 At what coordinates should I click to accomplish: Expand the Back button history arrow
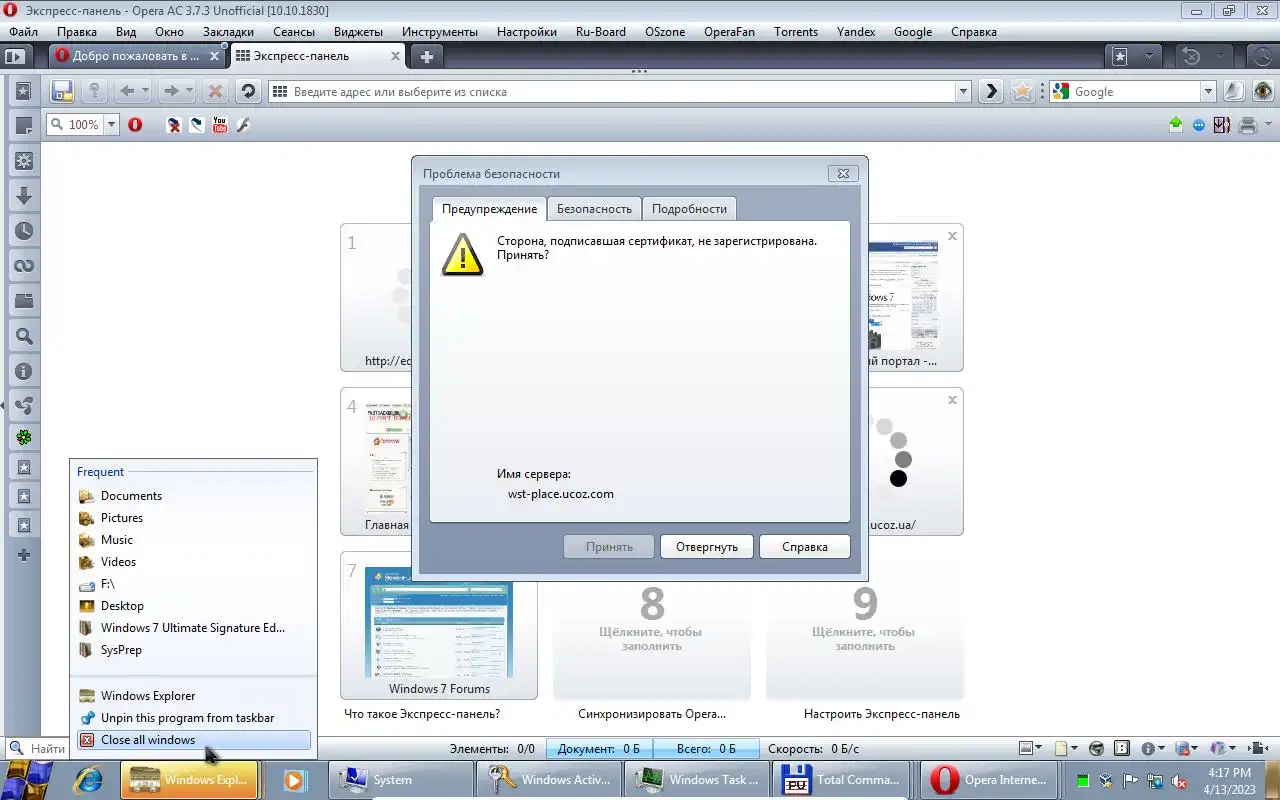click(x=145, y=91)
